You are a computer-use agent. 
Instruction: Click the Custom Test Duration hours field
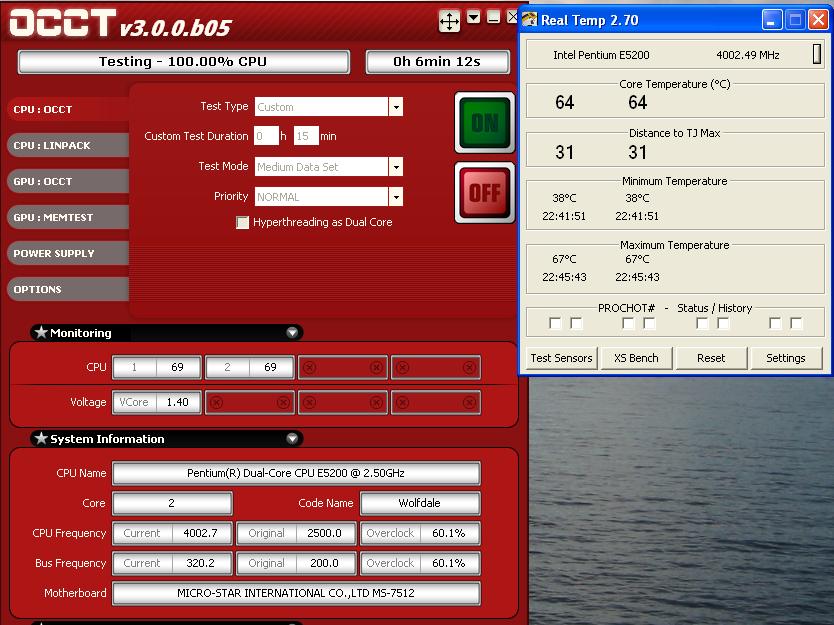tap(266, 136)
